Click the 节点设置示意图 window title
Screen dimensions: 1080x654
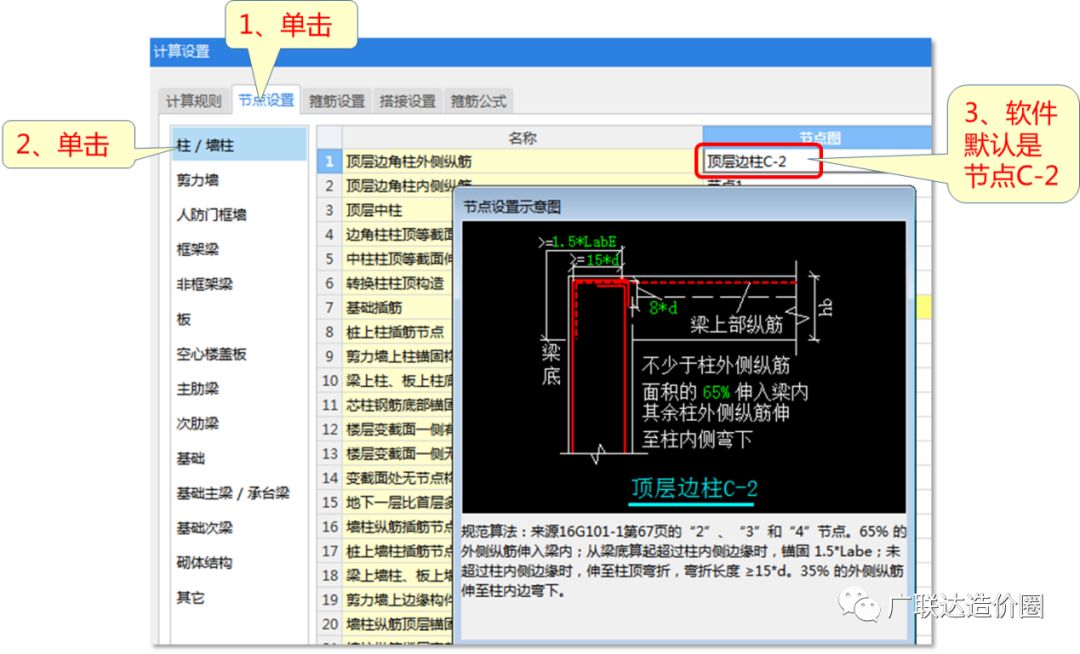point(512,207)
